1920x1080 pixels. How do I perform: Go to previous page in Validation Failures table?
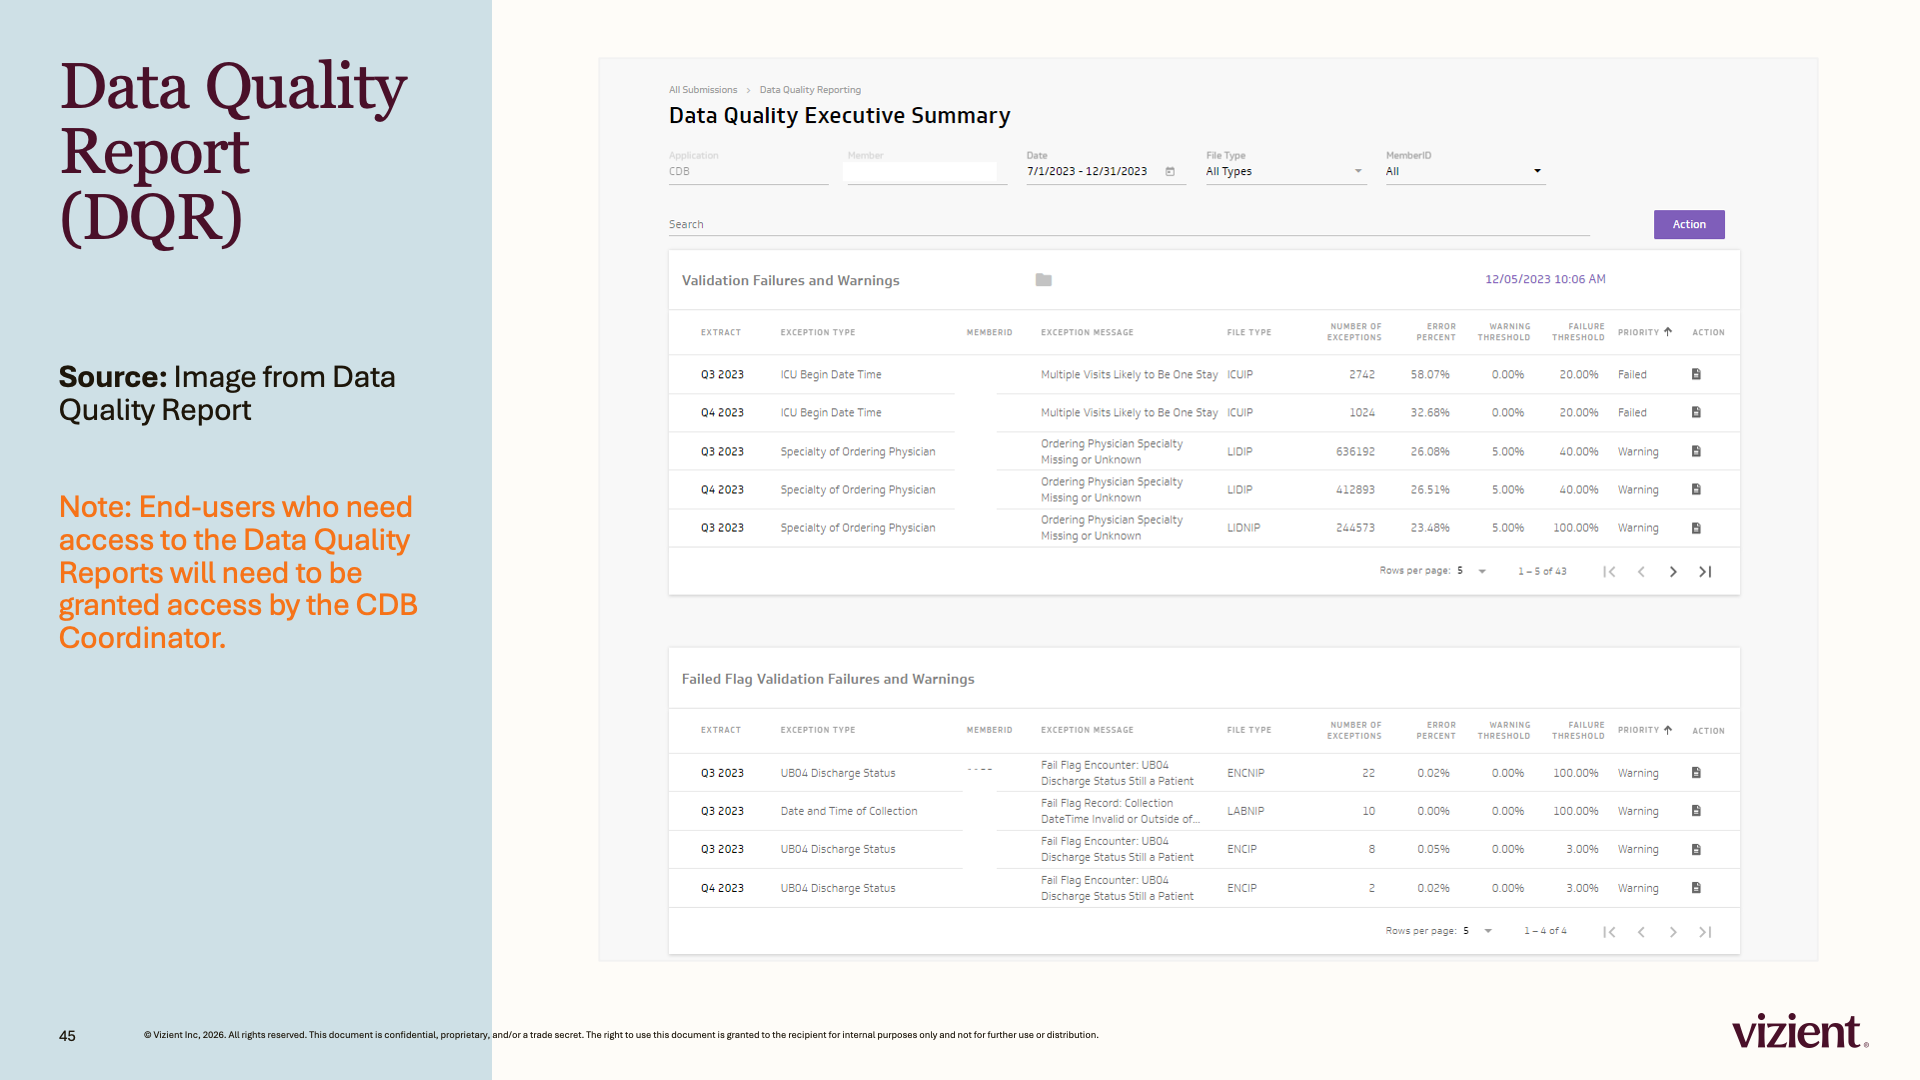(x=1641, y=572)
